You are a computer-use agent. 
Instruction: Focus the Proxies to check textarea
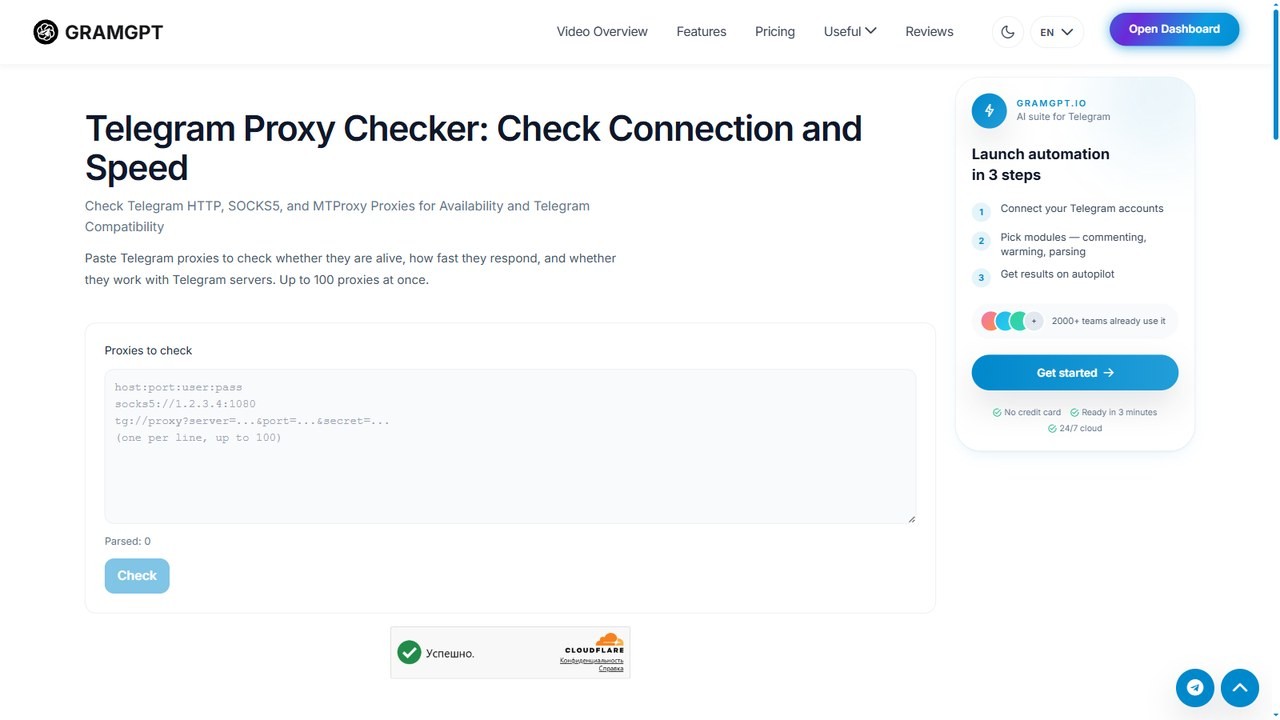[510, 446]
